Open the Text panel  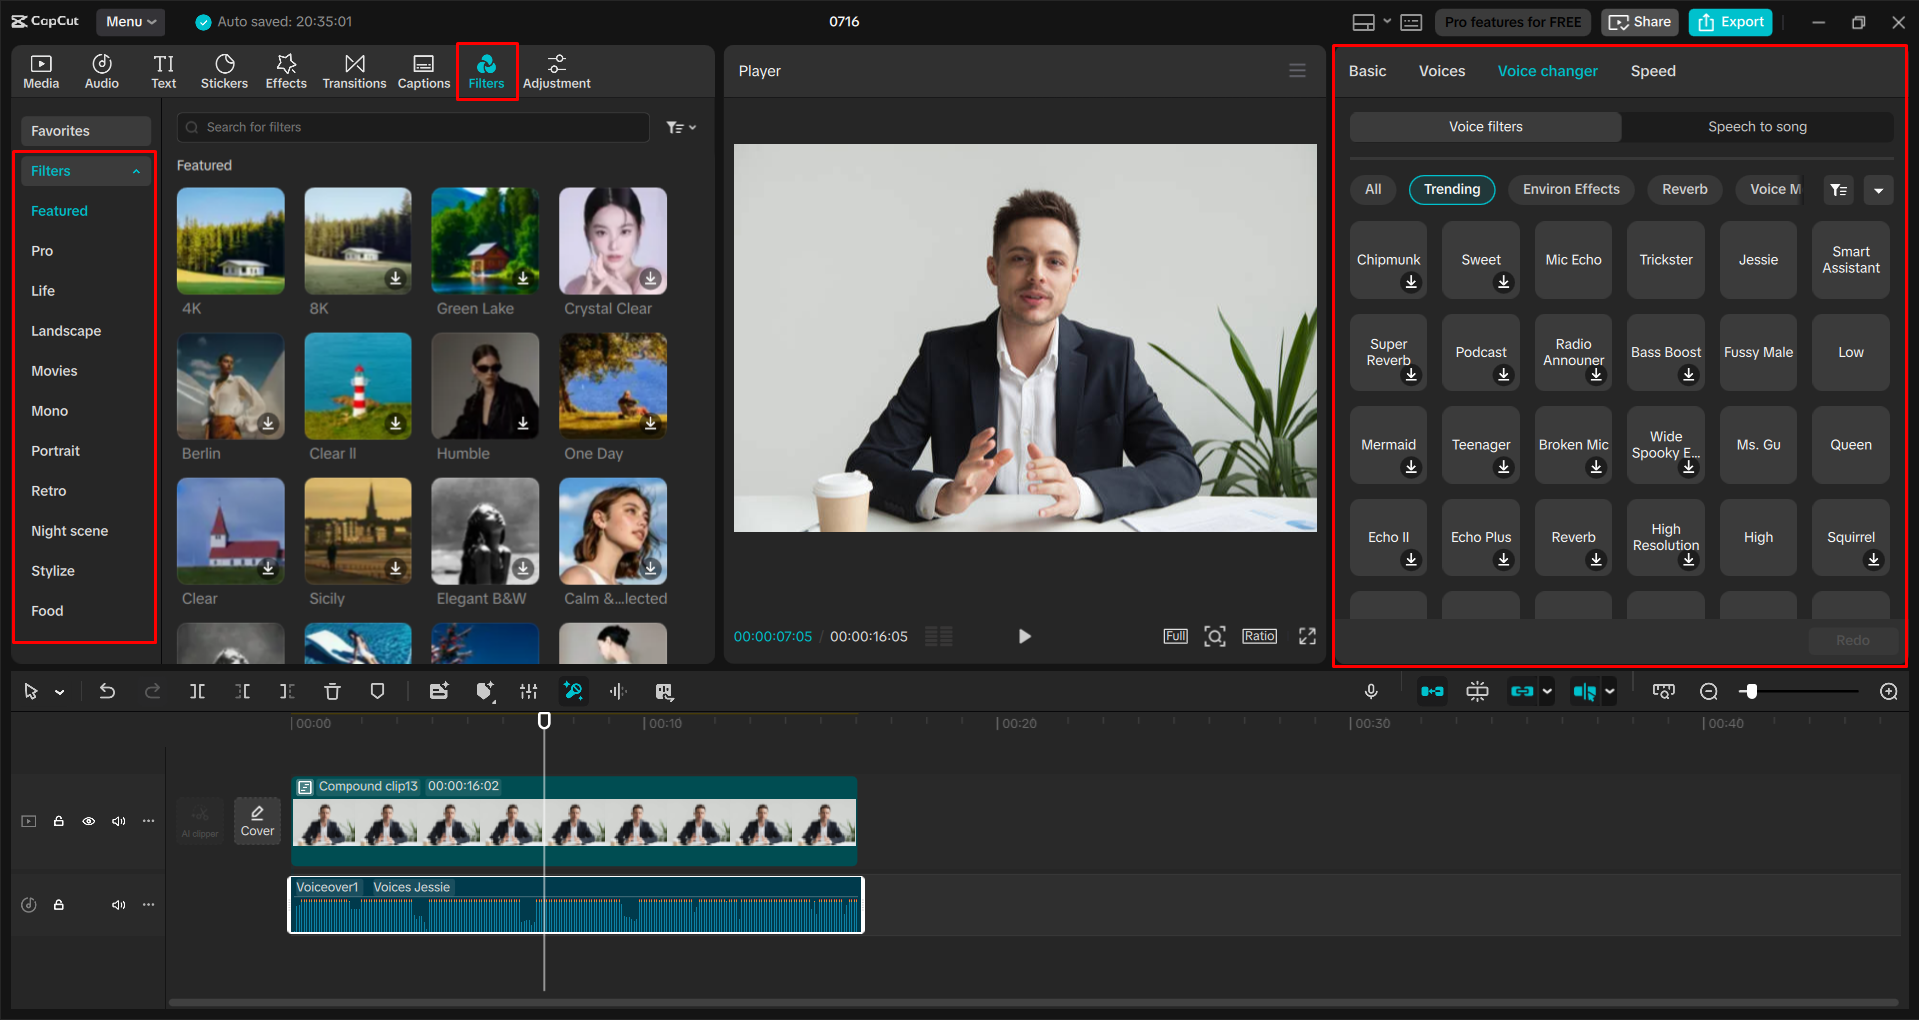point(164,72)
